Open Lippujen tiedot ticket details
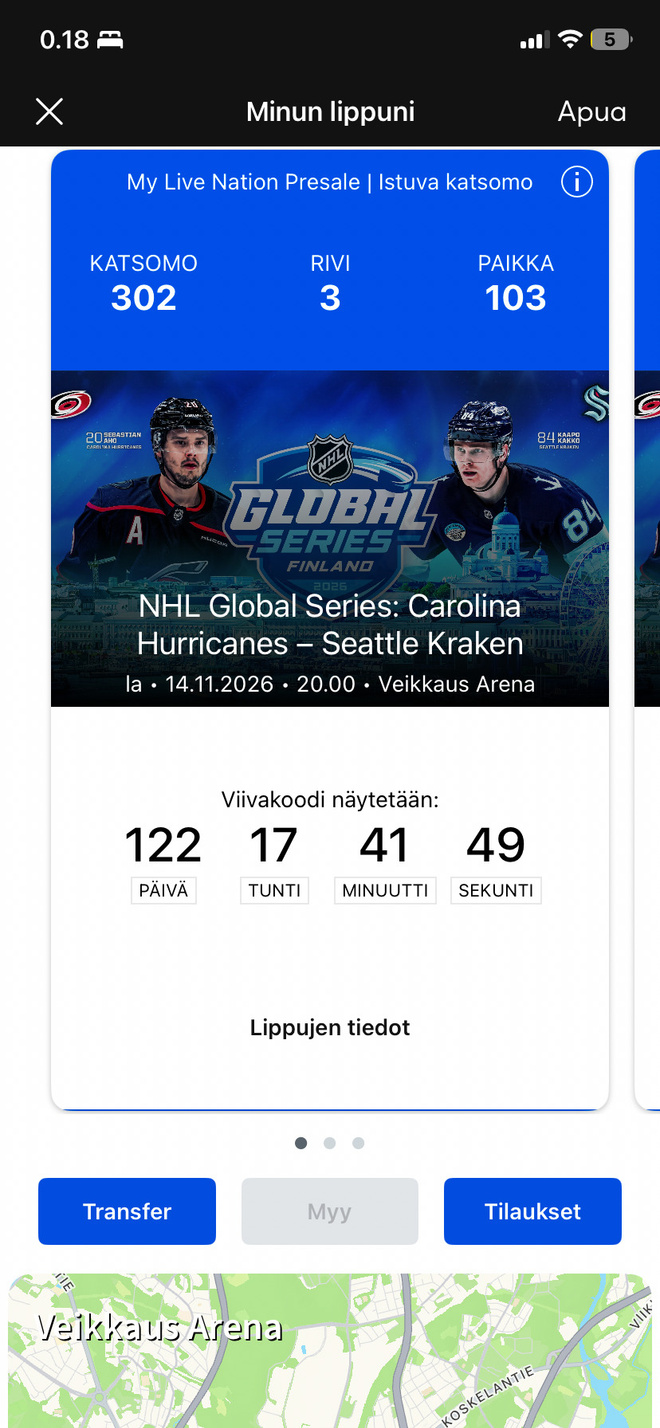Viewport: 660px width, 1428px height. 330,1027
